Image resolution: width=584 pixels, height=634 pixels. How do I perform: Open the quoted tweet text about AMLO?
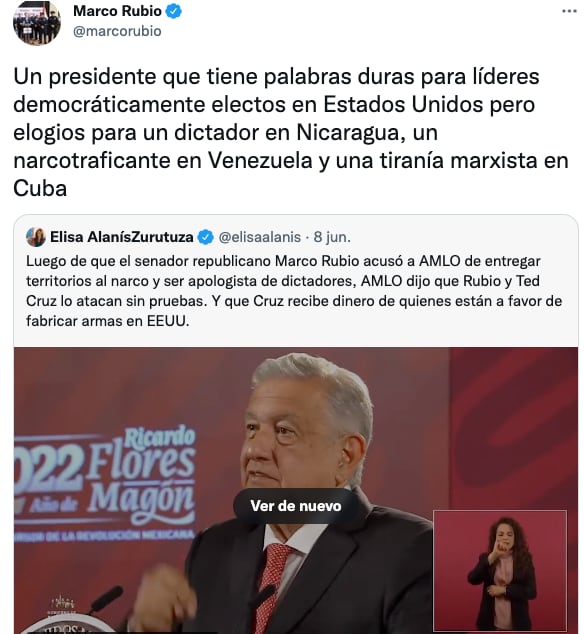click(x=294, y=291)
